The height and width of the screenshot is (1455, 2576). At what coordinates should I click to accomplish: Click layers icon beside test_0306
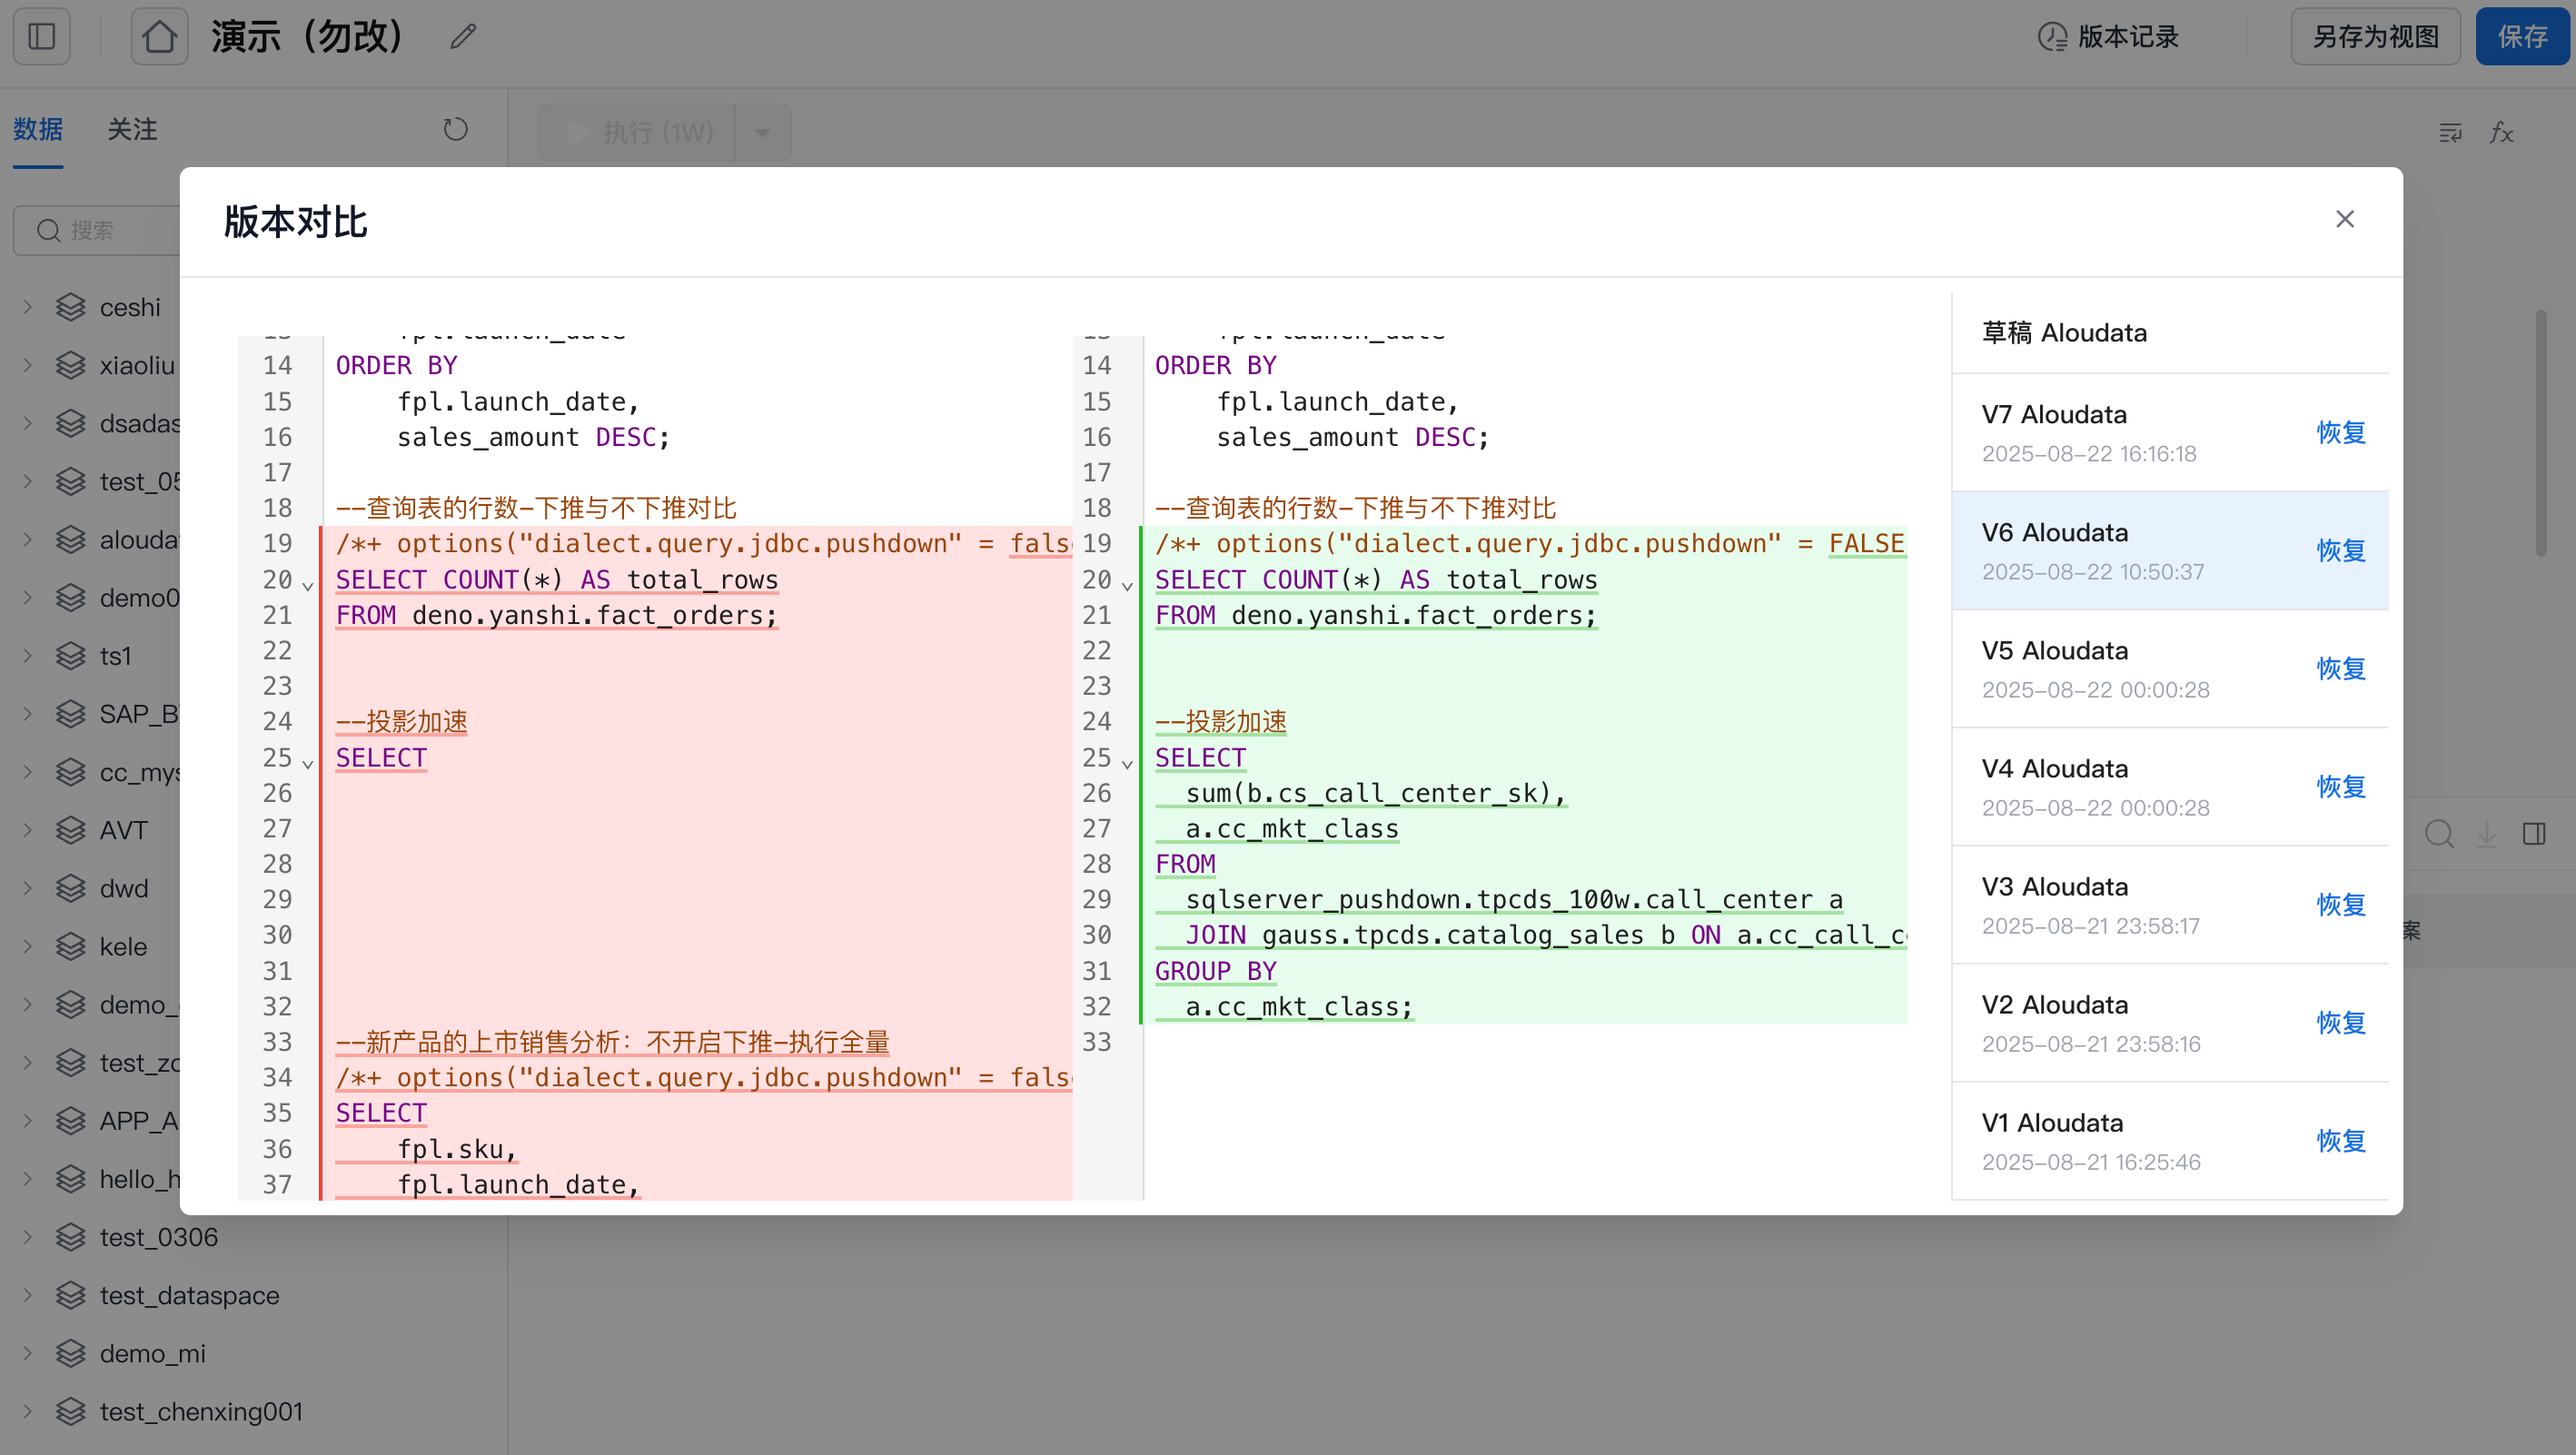70,1237
